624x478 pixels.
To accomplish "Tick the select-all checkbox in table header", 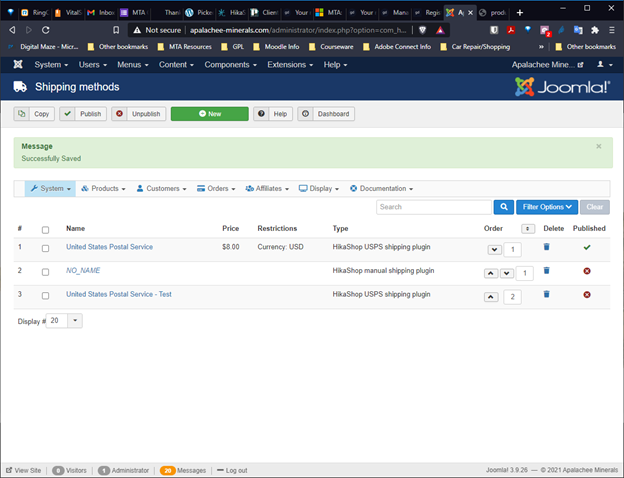I will click(45, 230).
